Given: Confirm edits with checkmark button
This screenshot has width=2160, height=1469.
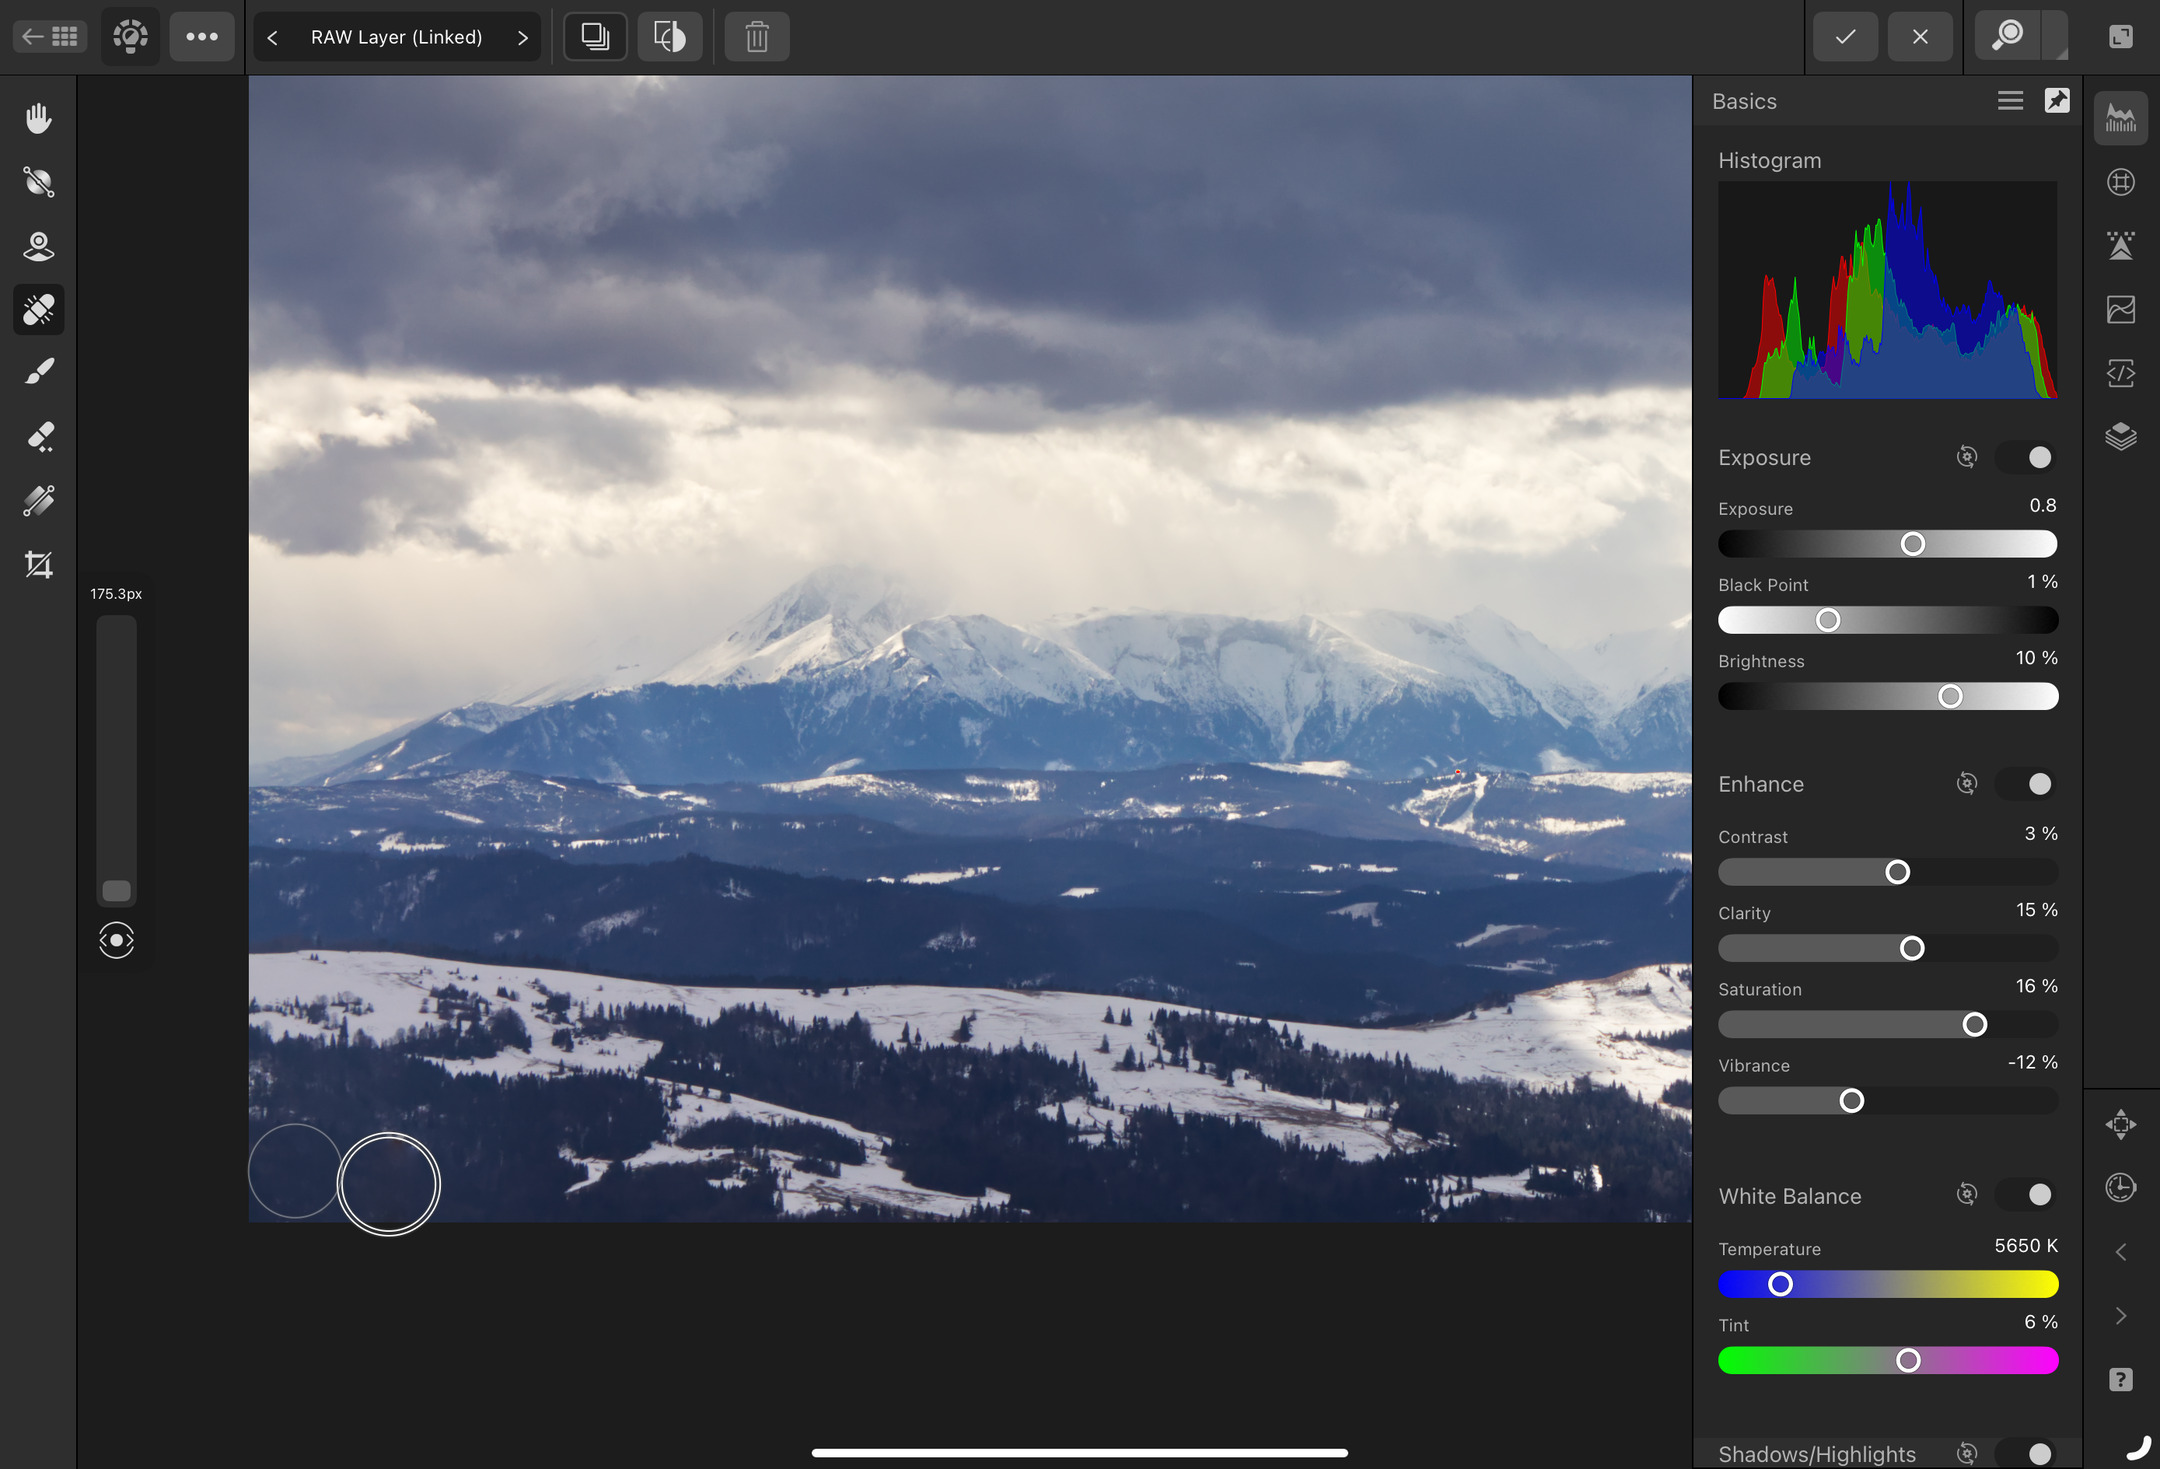Looking at the screenshot, I should pyautogui.click(x=1844, y=36).
